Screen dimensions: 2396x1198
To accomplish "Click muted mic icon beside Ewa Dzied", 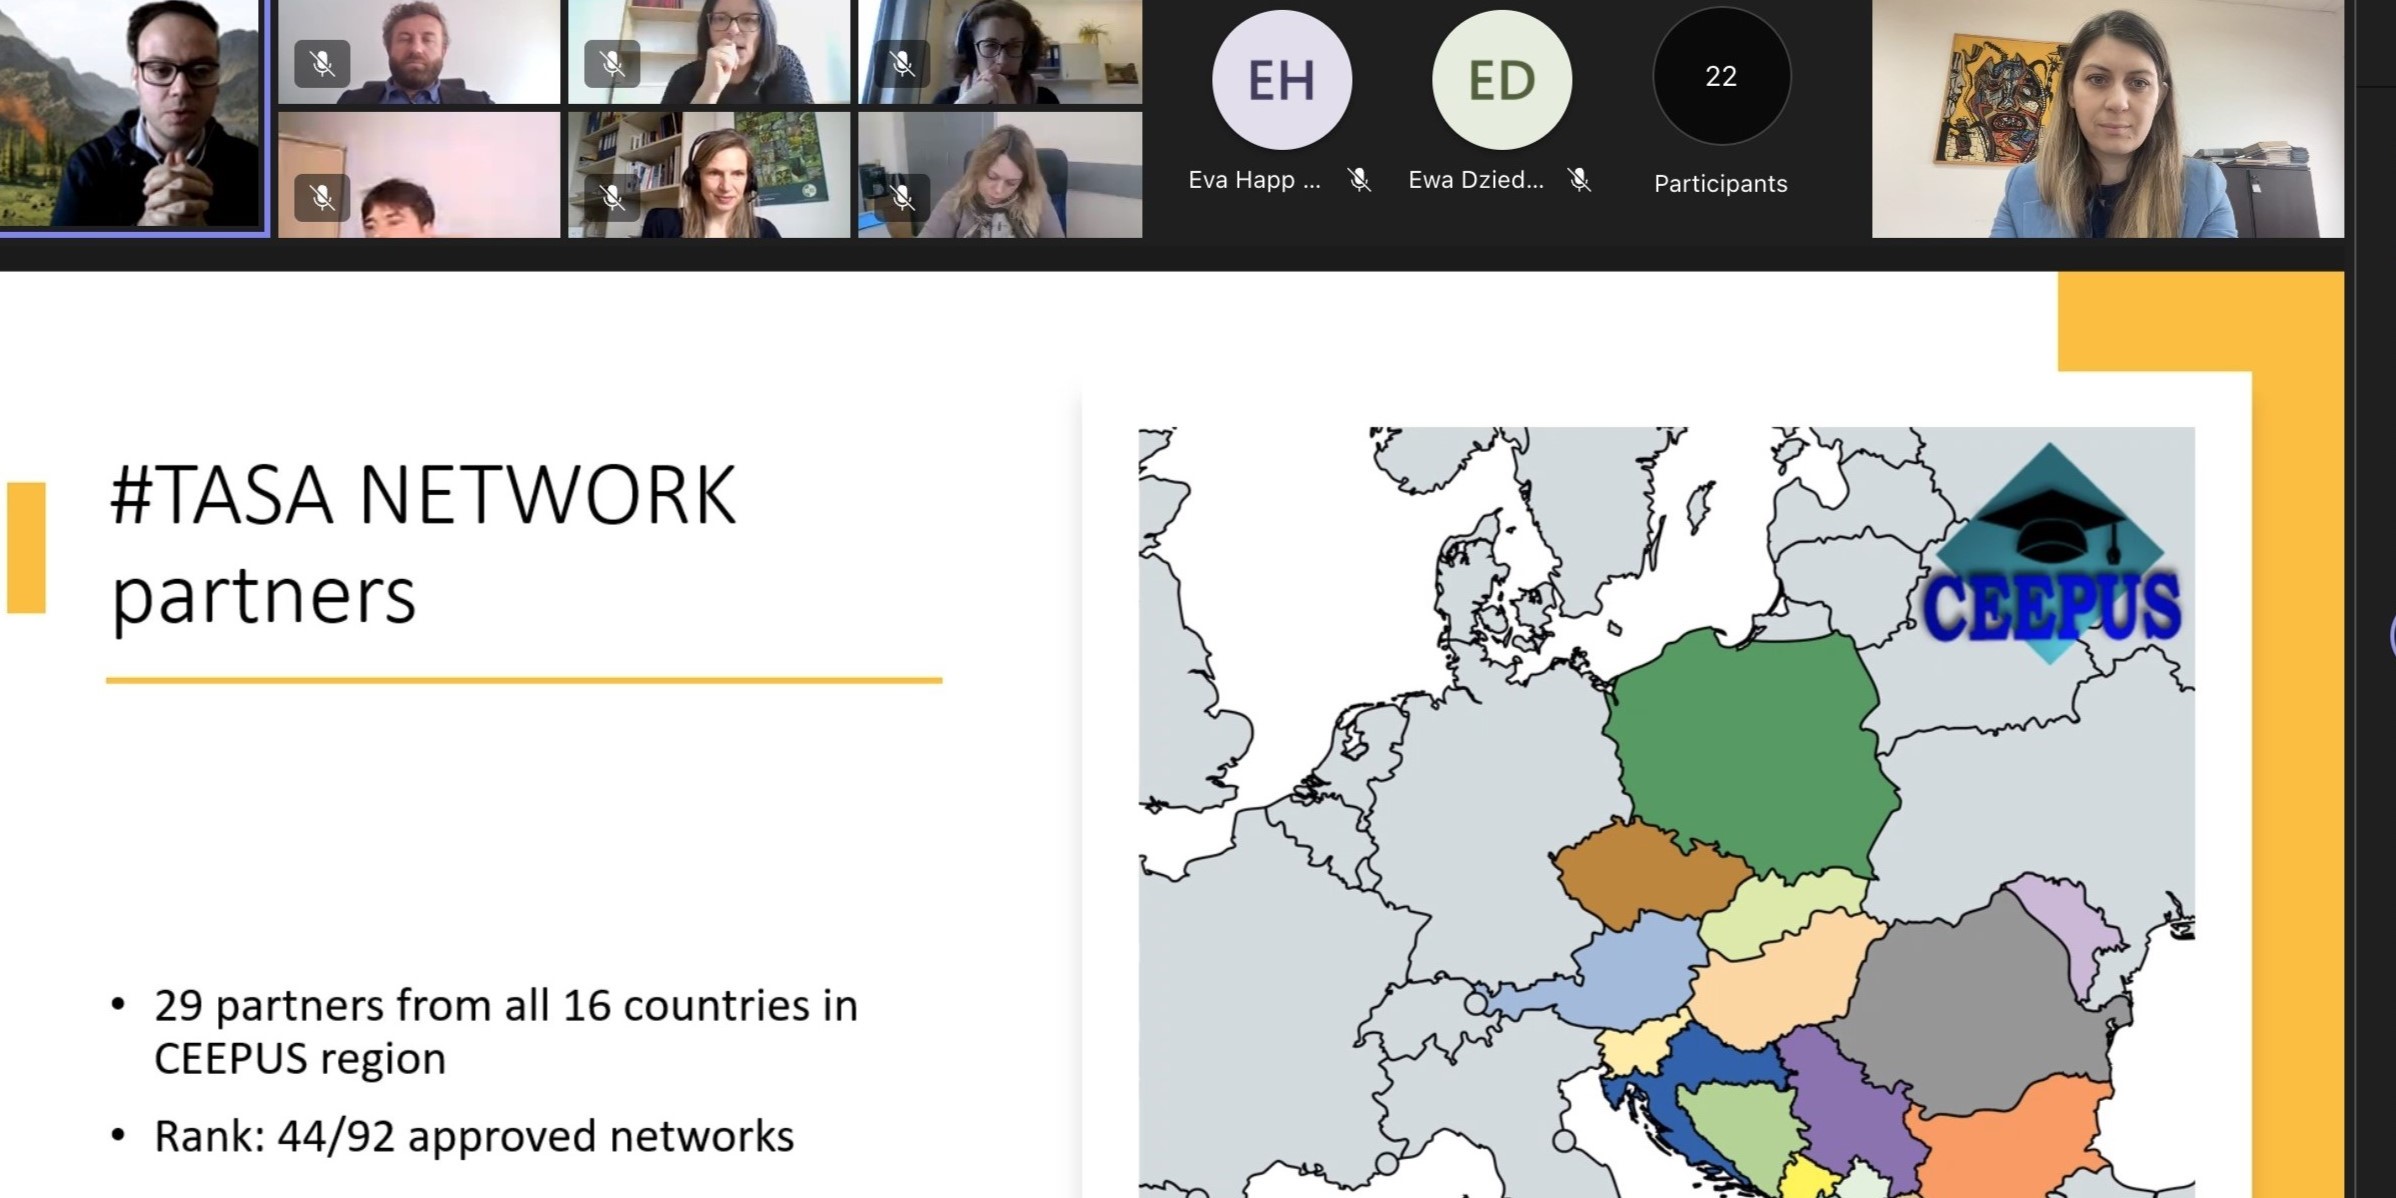I will pos(1579,179).
